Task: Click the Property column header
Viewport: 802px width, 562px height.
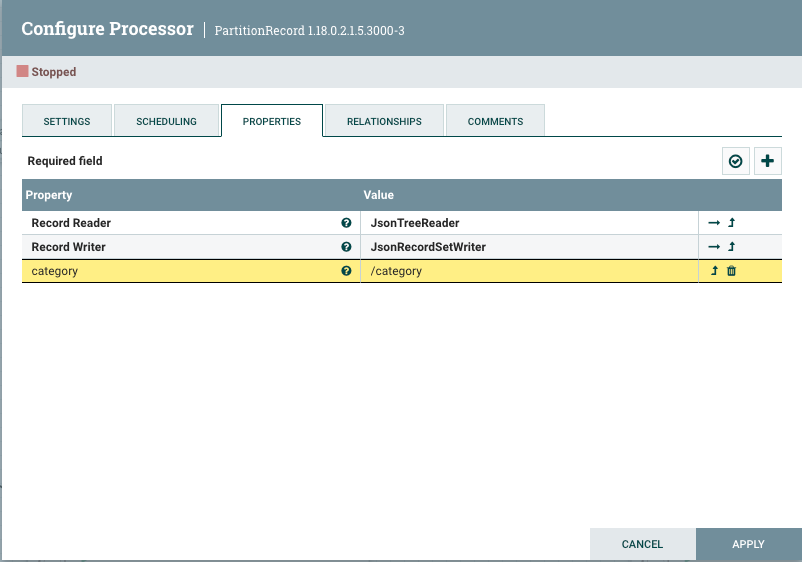Action: coord(49,195)
